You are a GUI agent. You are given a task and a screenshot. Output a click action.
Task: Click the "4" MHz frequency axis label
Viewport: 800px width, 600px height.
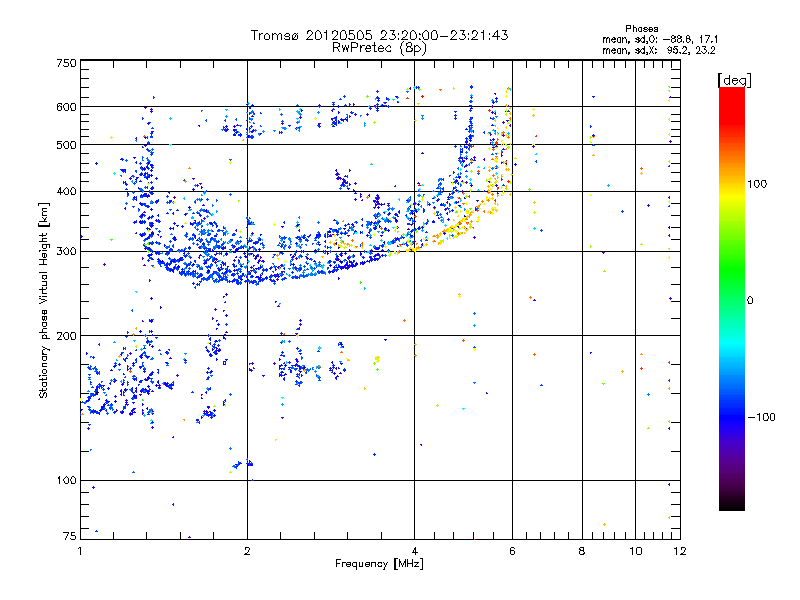point(414,551)
